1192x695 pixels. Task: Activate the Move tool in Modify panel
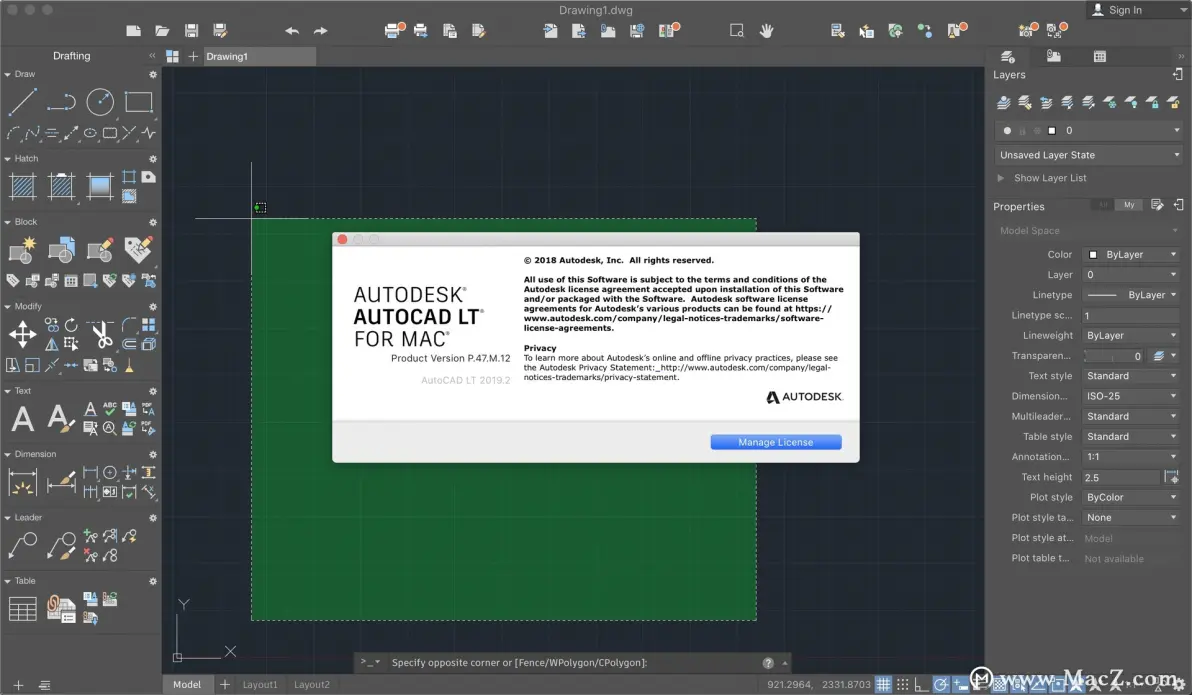(23, 334)
